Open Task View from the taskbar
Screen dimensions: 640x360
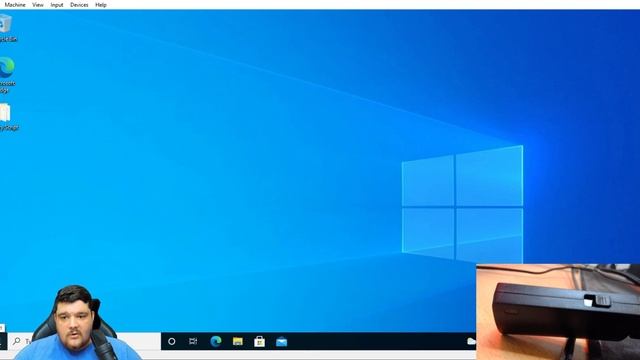(x=193, y=341)
